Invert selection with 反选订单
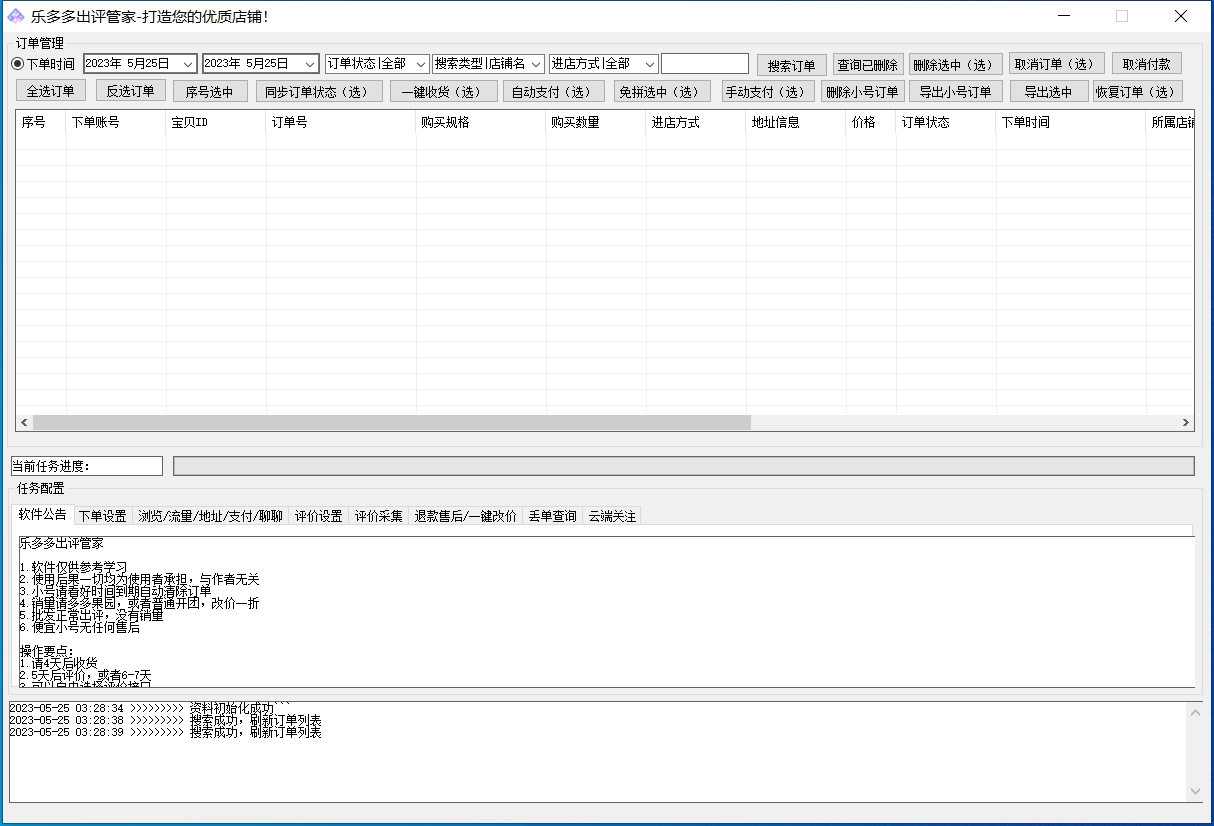 tap(131, 90)
